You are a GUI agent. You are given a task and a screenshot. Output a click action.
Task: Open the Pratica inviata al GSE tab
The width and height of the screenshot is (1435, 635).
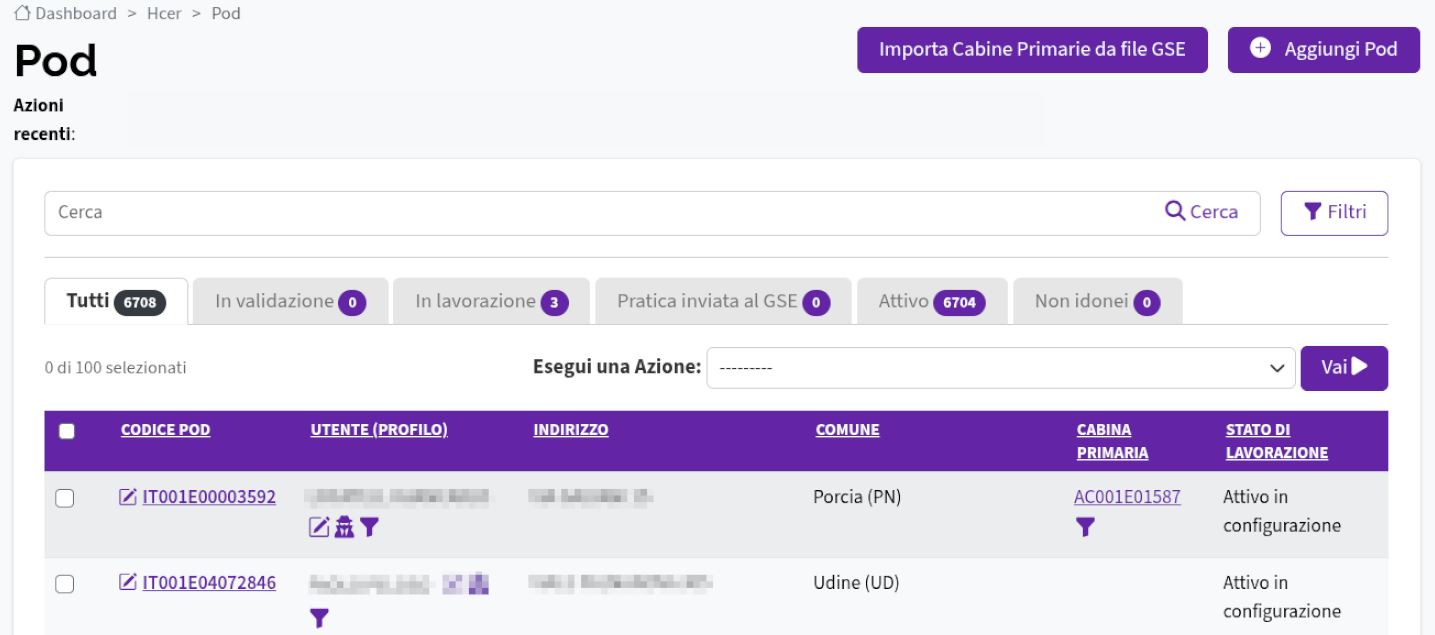(x=723, y=301)
